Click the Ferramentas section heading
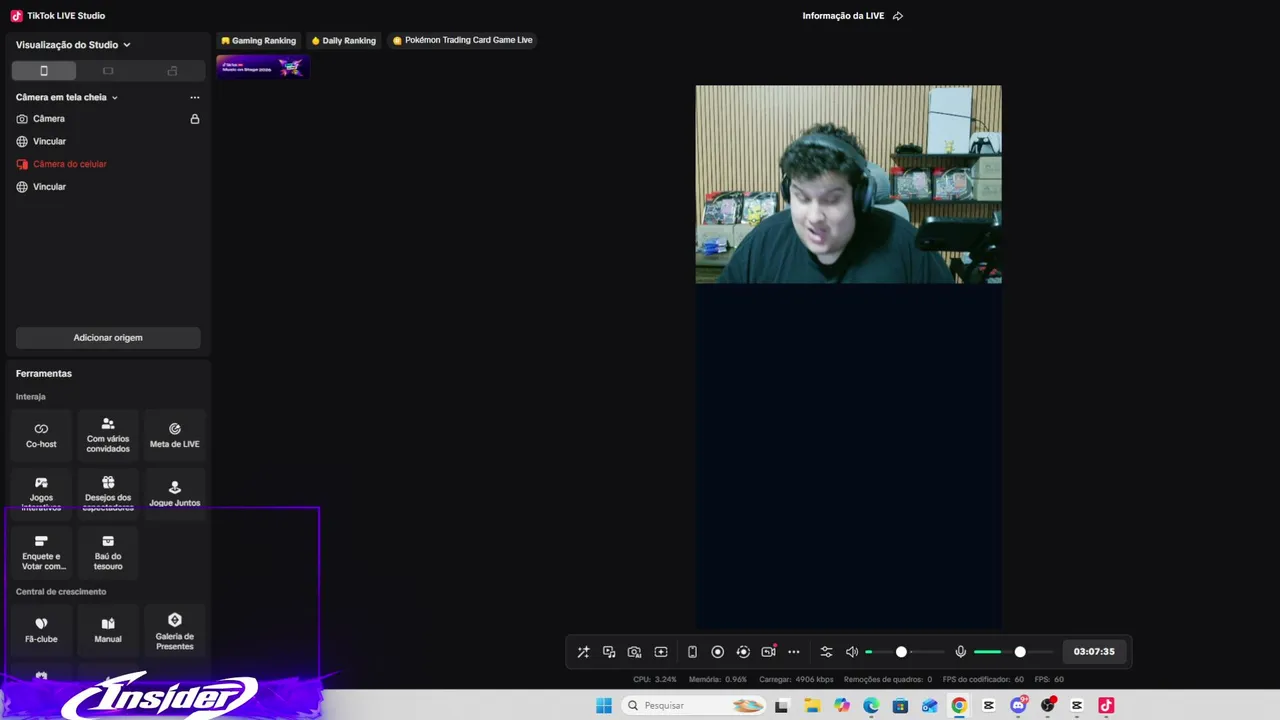 point(44,374)
